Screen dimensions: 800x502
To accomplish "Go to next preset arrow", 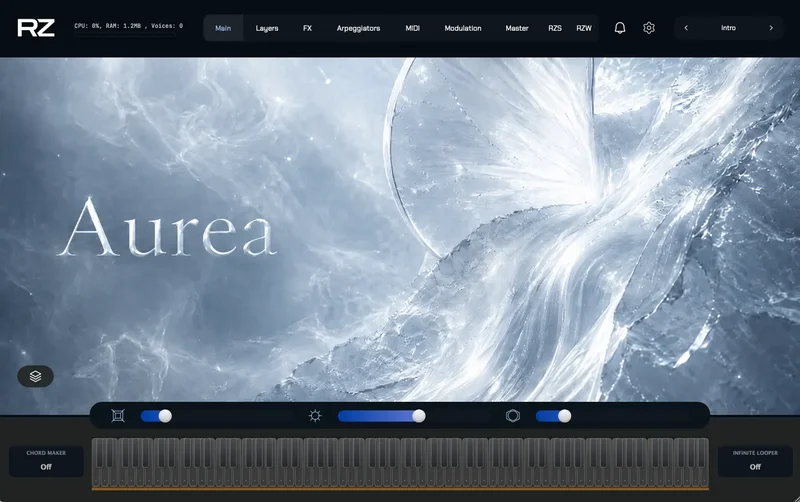I will [x=771, y=28].
